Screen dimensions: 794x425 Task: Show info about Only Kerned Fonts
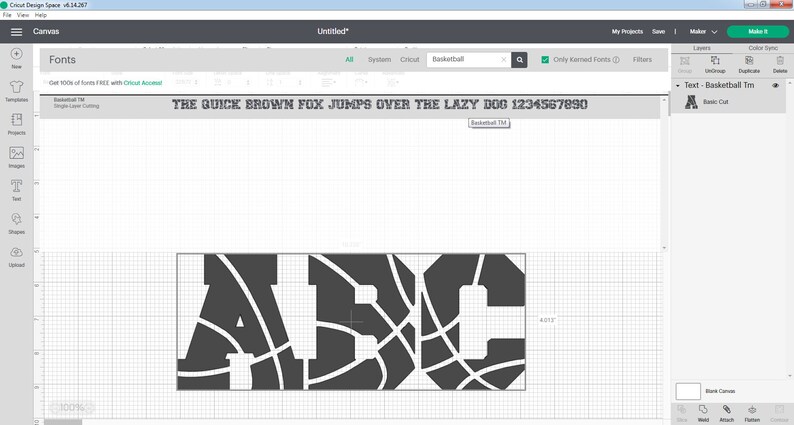pyautogui.click(x=616, y=60)
